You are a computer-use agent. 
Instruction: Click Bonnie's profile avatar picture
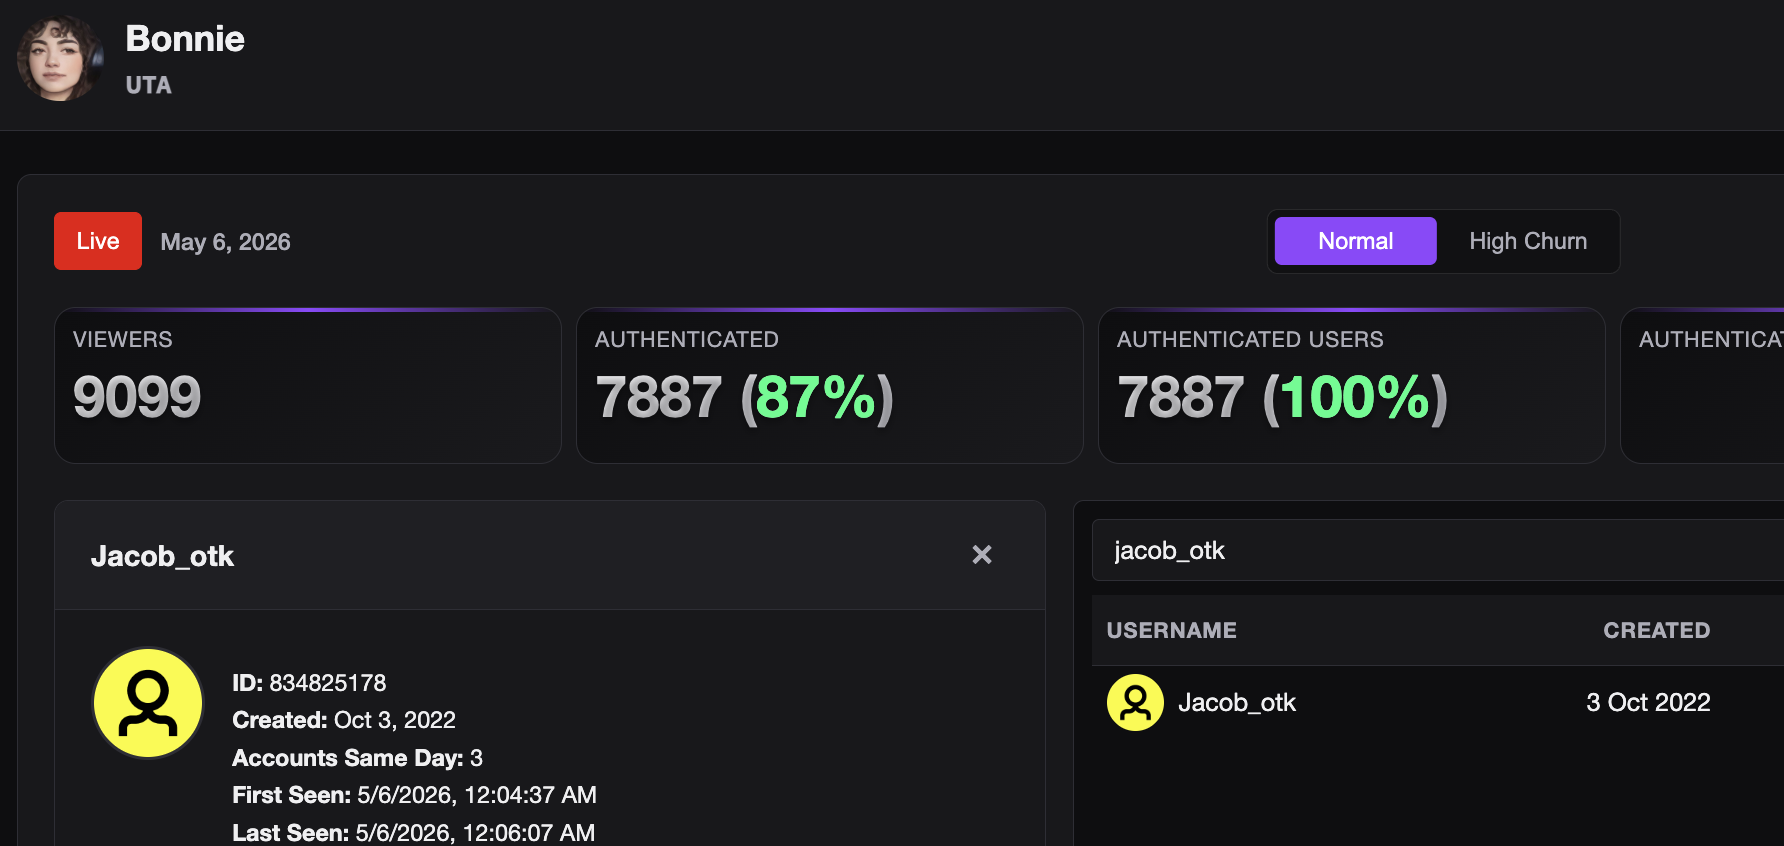tap(59, 58)
